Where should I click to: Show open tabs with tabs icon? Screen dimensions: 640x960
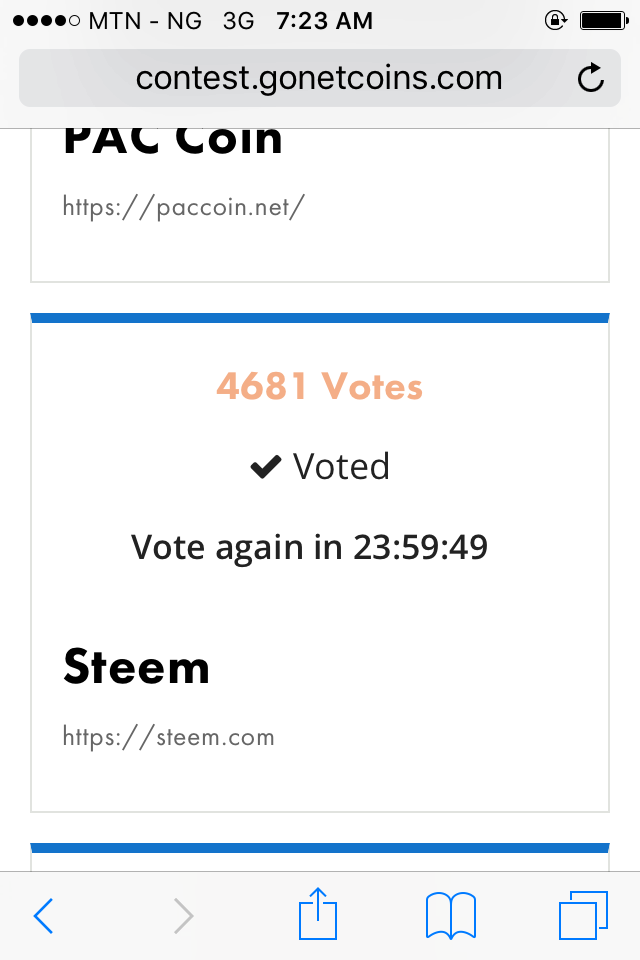coord(583,915)
